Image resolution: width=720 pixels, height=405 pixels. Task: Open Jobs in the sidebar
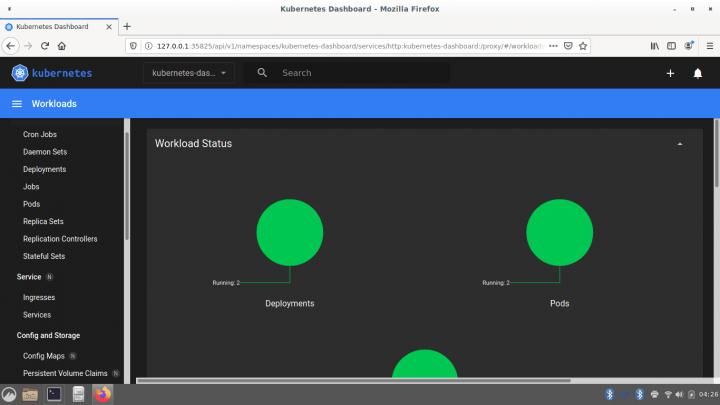pos(31,186)
